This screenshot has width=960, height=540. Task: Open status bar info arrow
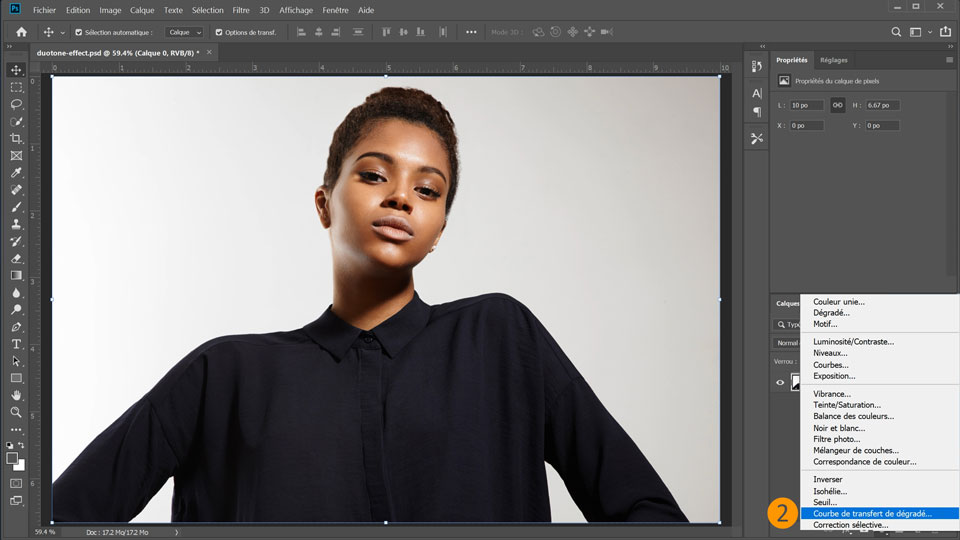tap(176, 532)
